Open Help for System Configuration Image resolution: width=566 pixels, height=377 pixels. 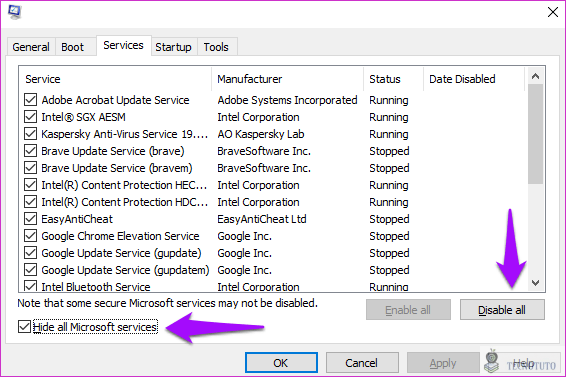coord(523,363)
